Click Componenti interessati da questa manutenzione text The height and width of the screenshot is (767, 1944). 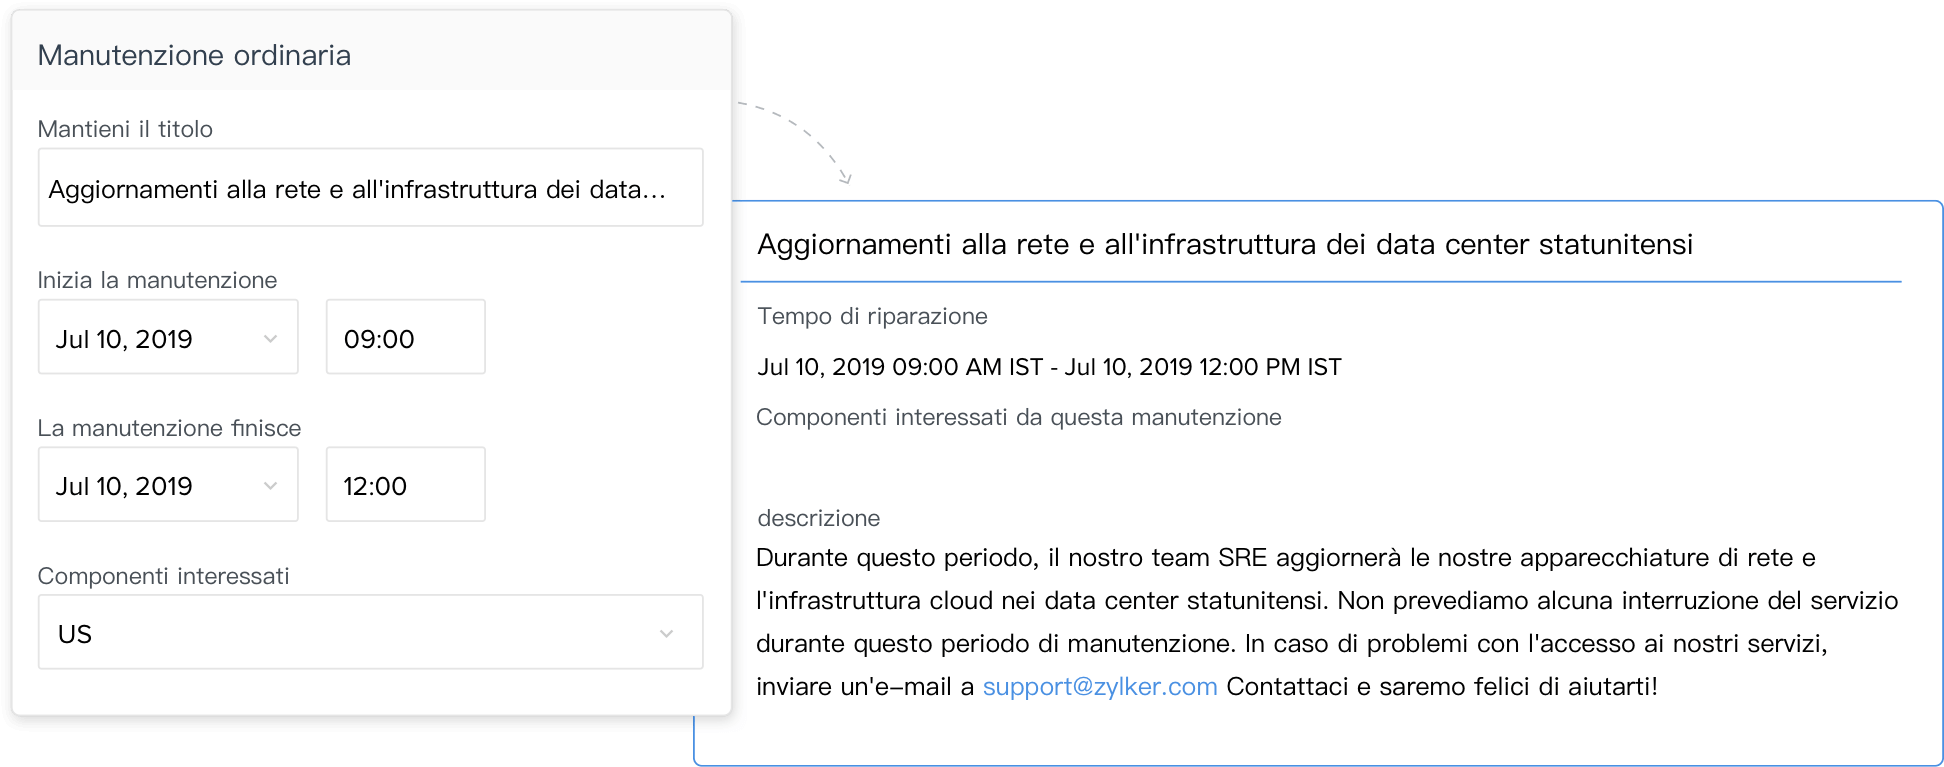pyautogui.click(x=1018, y=417)
